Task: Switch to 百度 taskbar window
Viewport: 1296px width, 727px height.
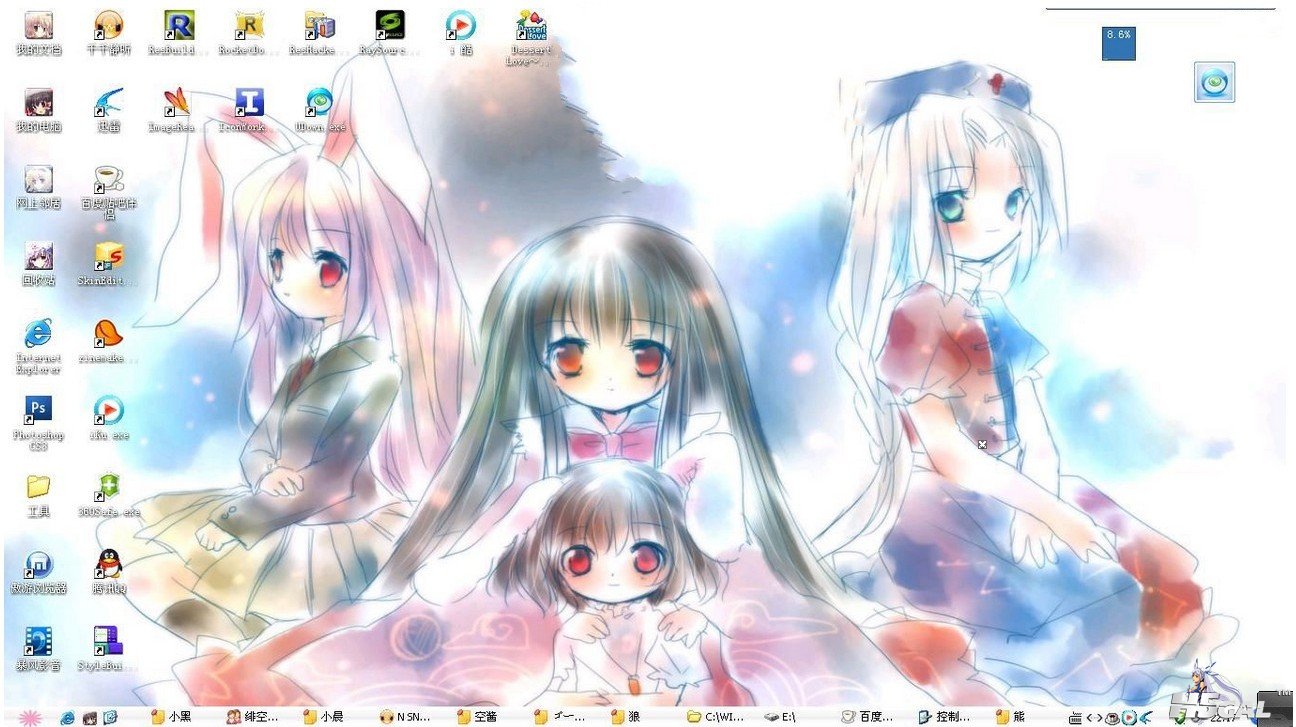Action: [869, 717]
